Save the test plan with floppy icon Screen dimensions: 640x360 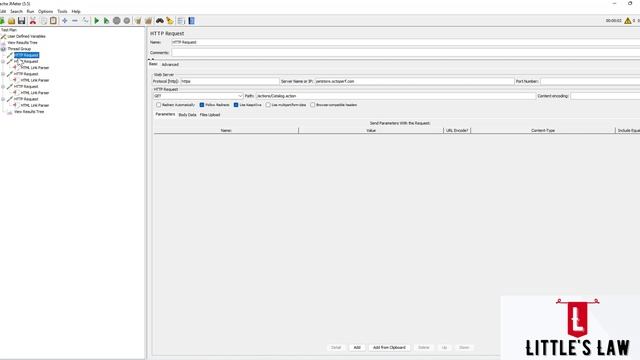pyautogui.click(x=22, y=21)
